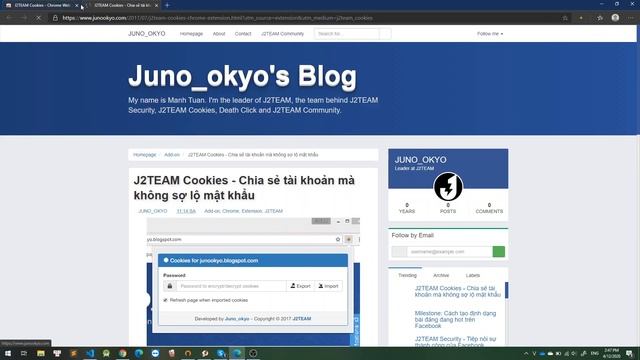Switch to the Archive sidebar tab
Screen dimensions: 640x360
pyautogui.click(x=441, y=276)
